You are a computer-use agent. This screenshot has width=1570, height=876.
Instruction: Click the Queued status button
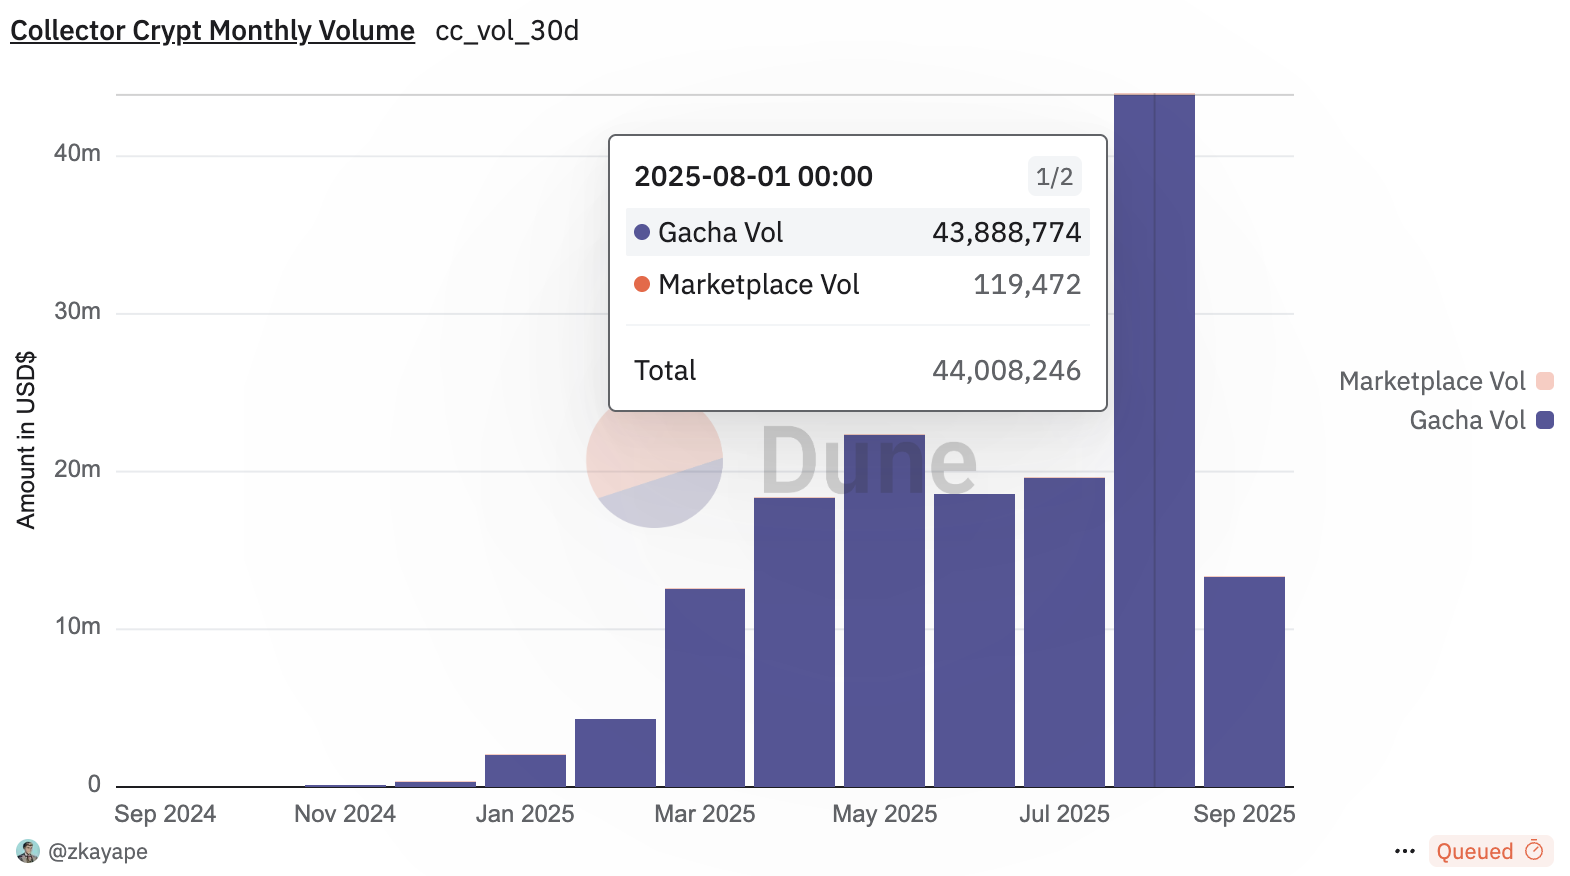1475,851
